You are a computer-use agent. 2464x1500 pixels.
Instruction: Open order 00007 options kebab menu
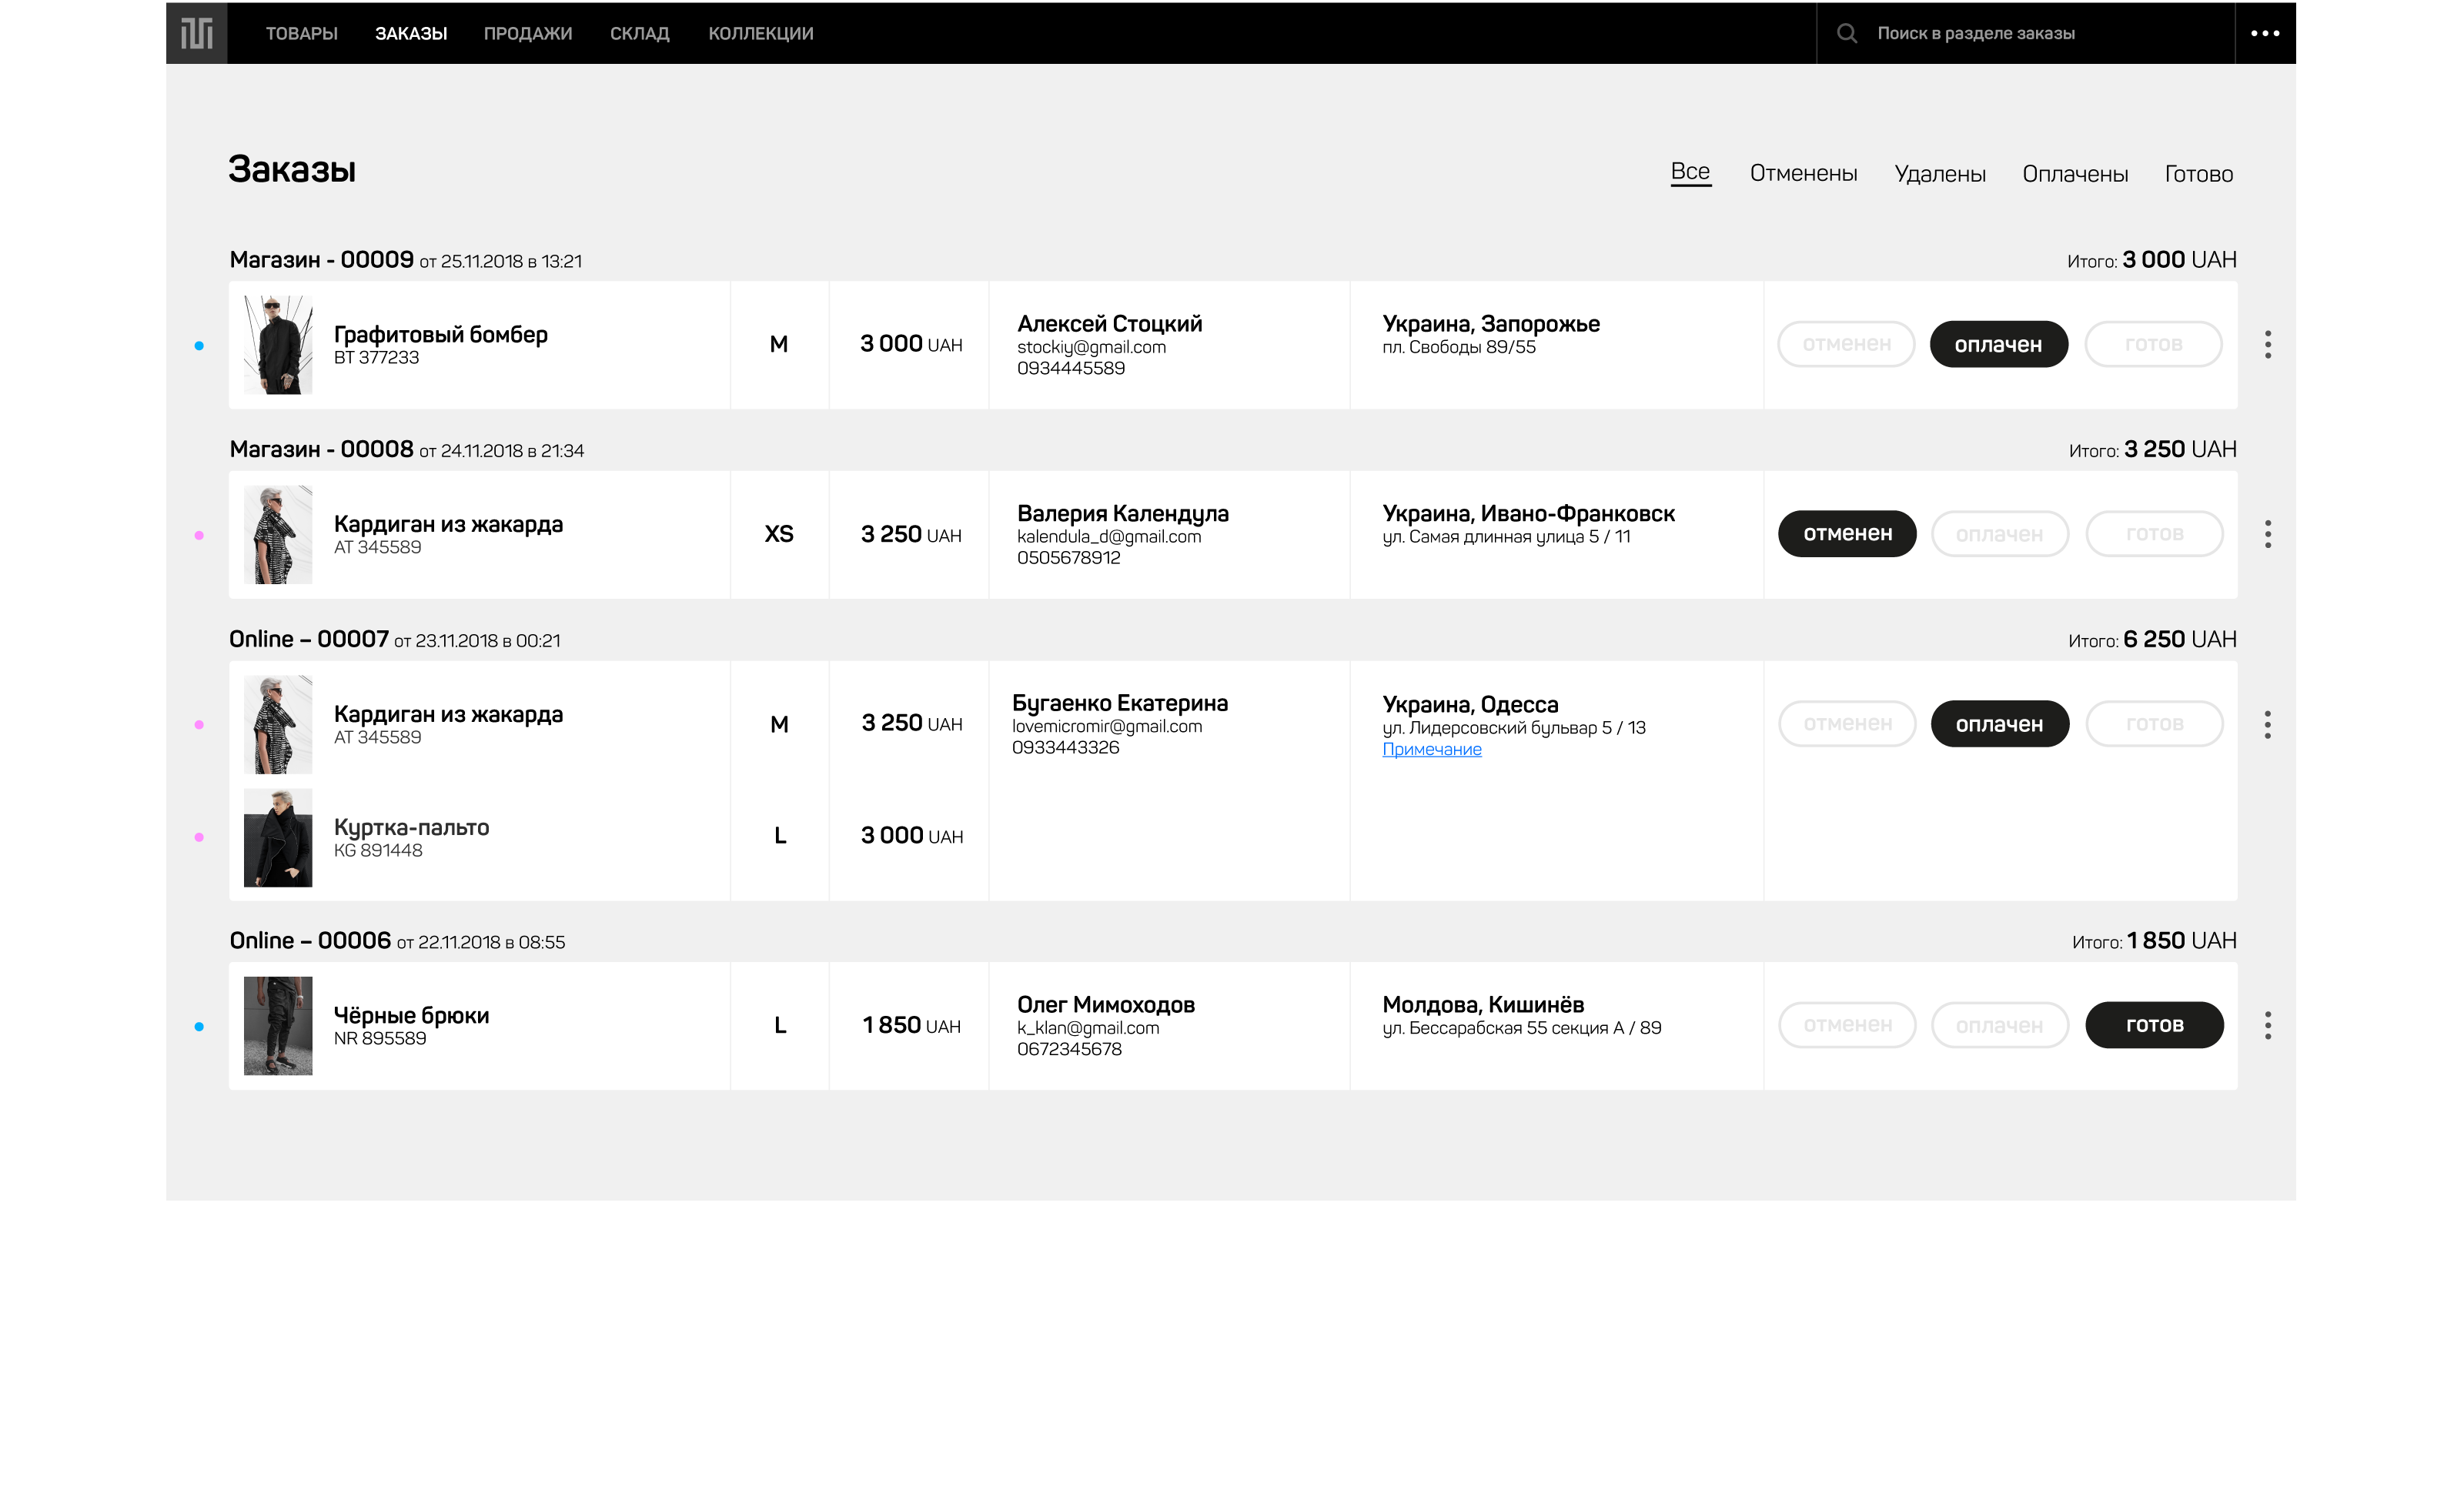click(2267, 724)
